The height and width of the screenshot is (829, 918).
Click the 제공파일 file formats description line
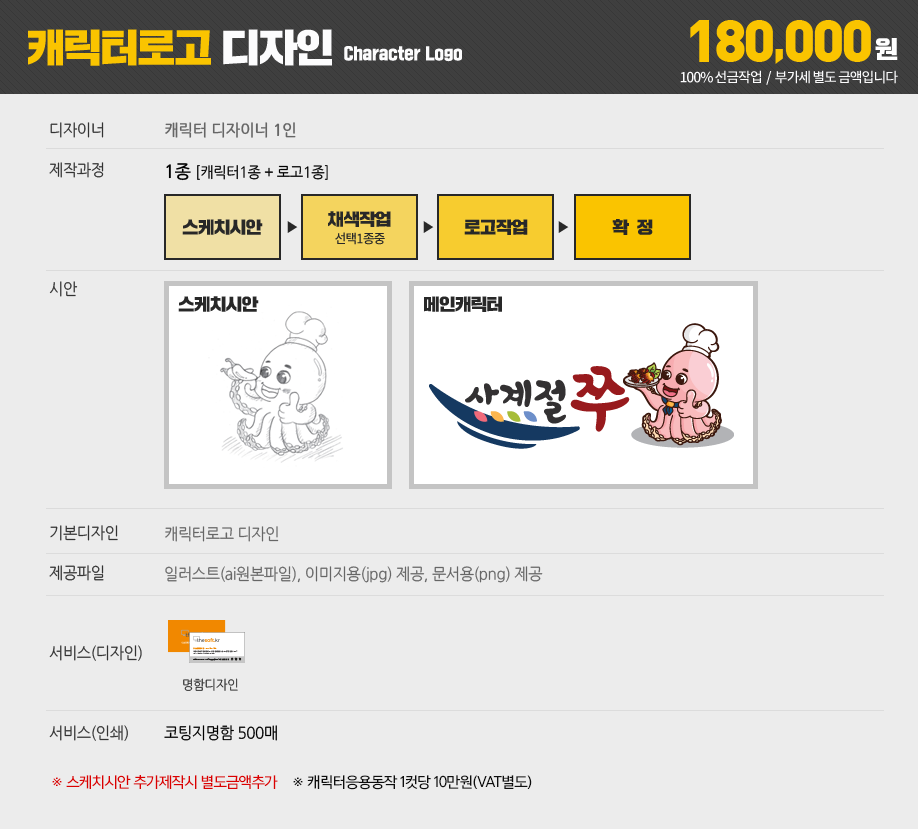point(353,574)
